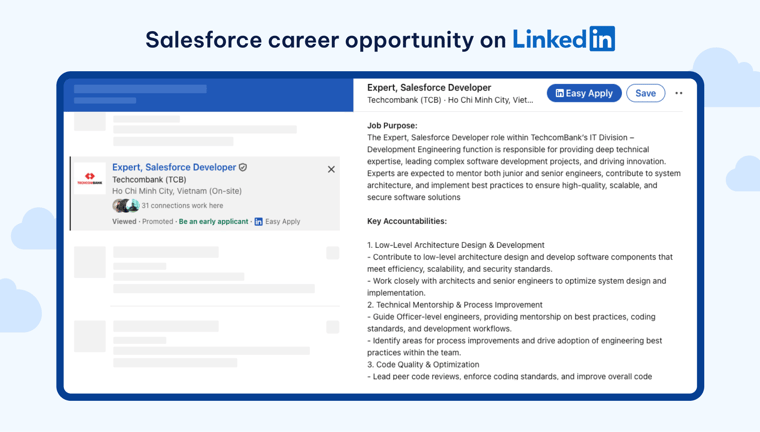Open Expert, Salesforce Developer job listing link
760x432 pixels.
point(173,167)
